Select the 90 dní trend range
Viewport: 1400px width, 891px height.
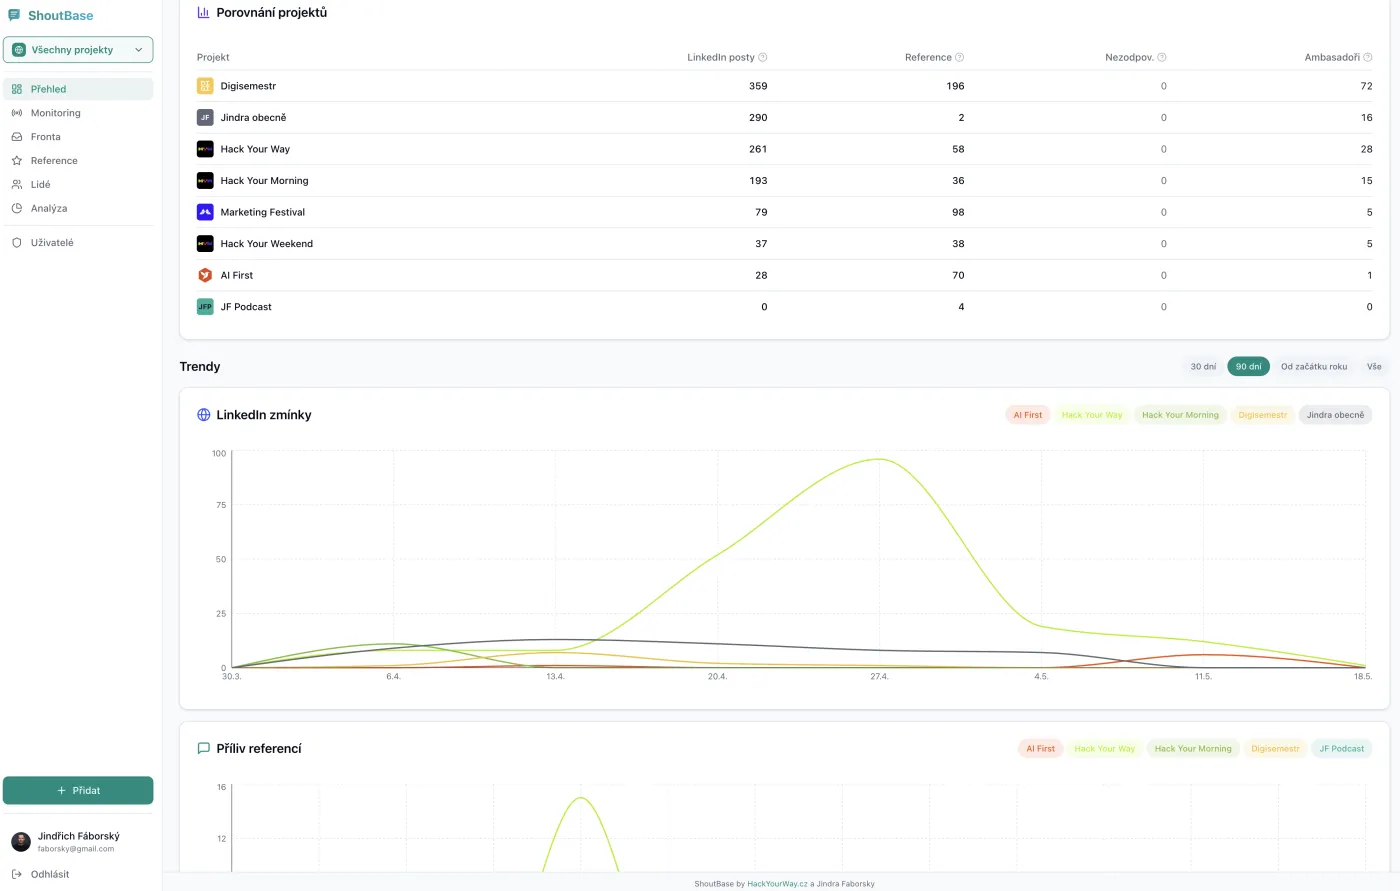[1248, 366]
